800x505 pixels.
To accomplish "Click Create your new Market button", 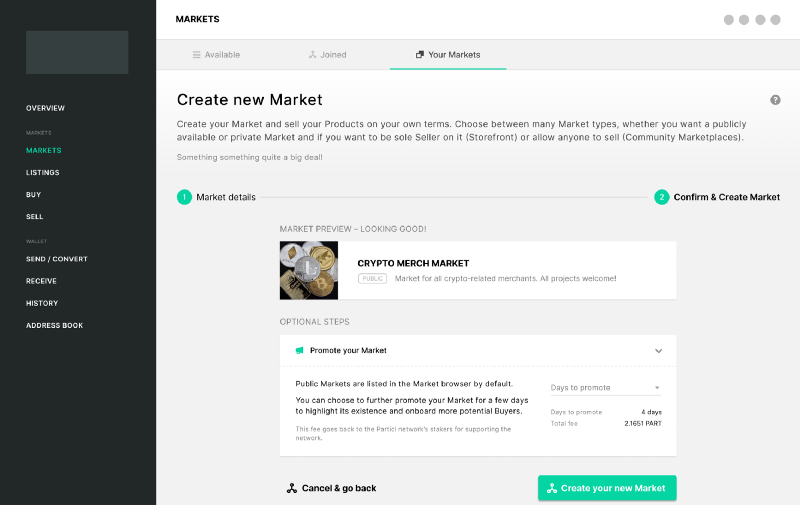I will pos(607,488).
